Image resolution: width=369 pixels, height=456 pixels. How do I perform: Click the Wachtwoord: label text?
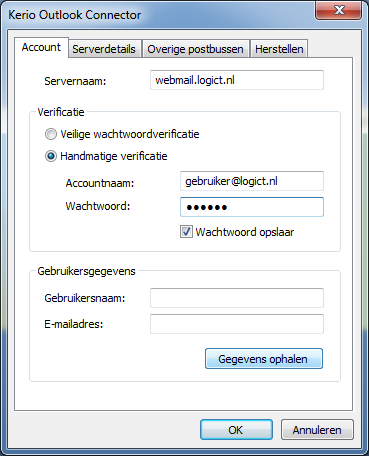pos(98,206)
